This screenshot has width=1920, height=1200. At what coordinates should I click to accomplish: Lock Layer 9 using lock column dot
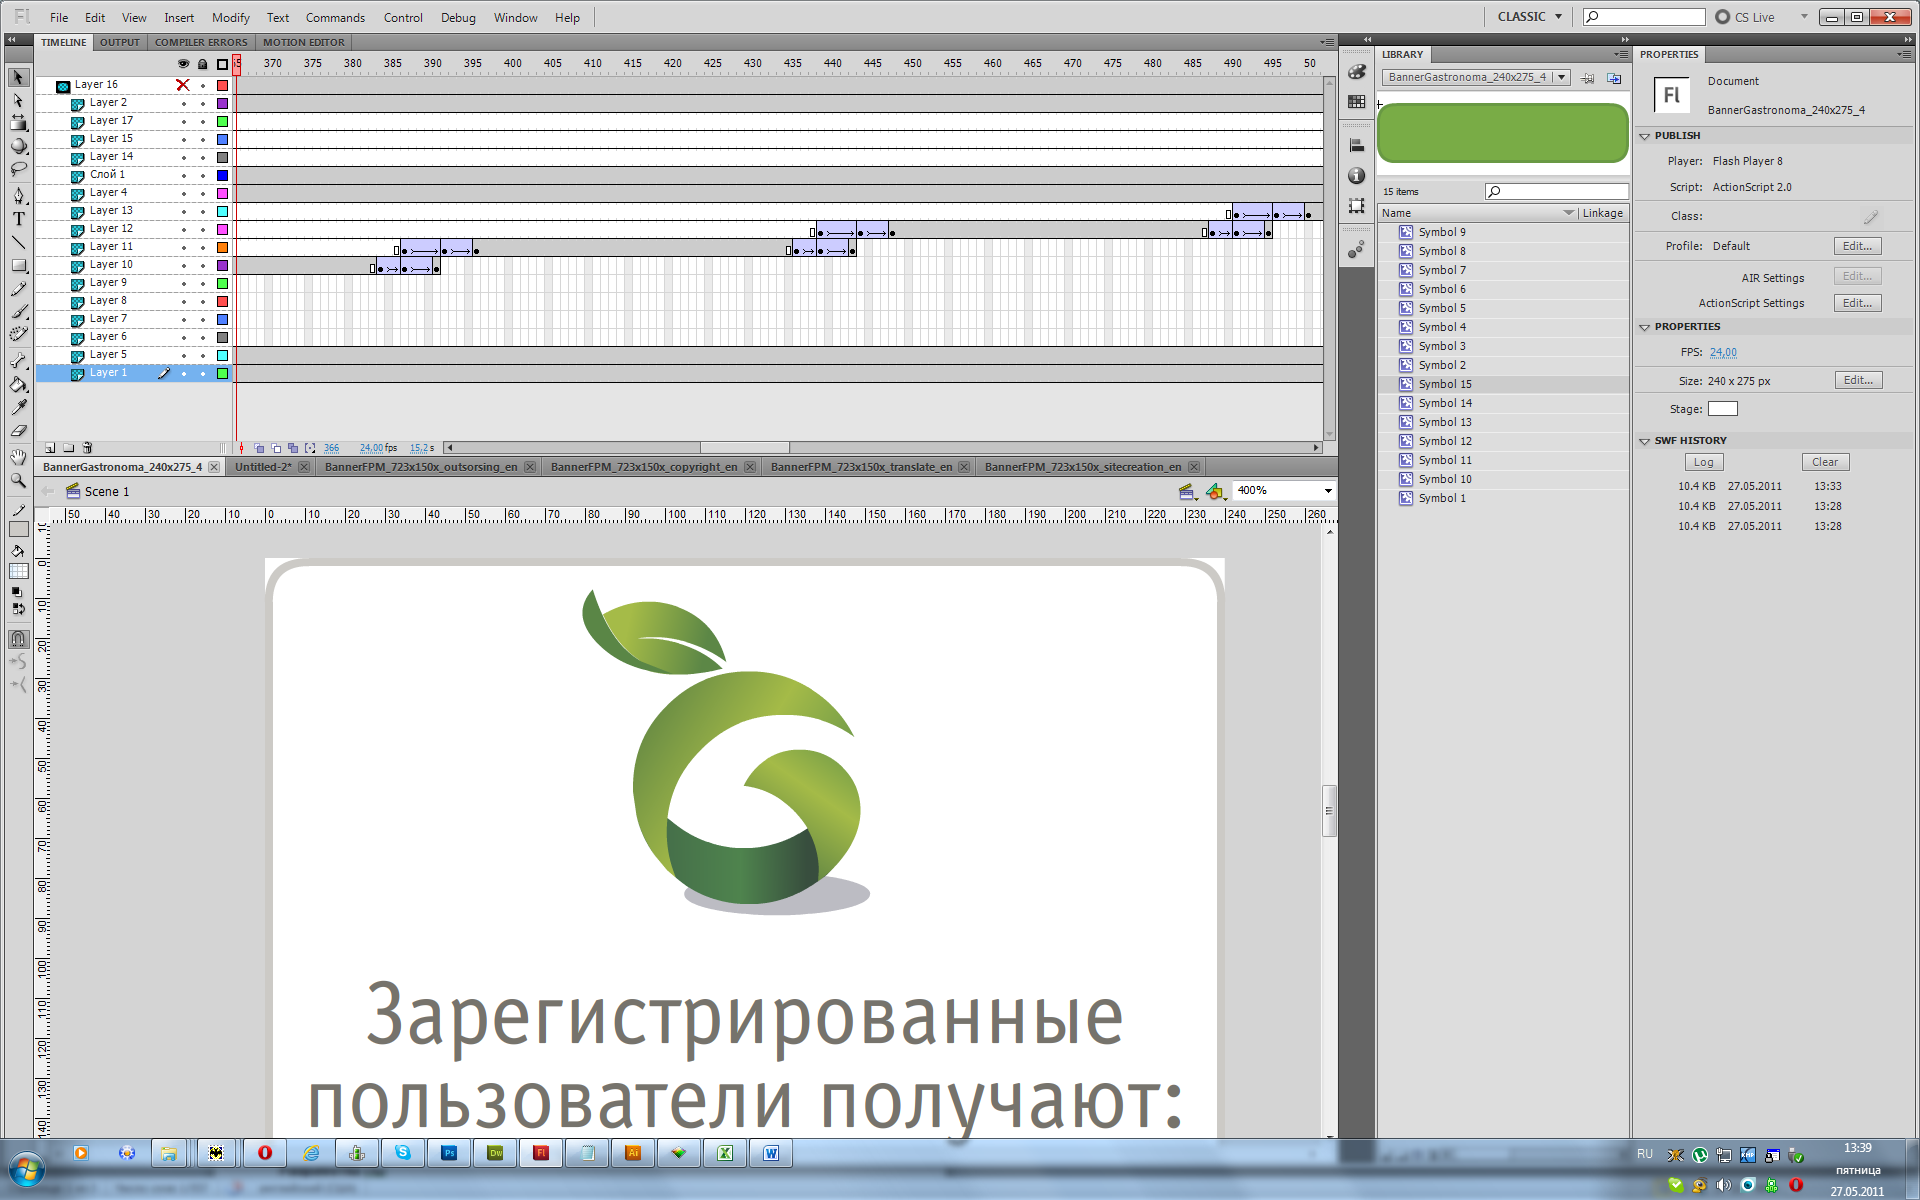click(x=203, y=283)
